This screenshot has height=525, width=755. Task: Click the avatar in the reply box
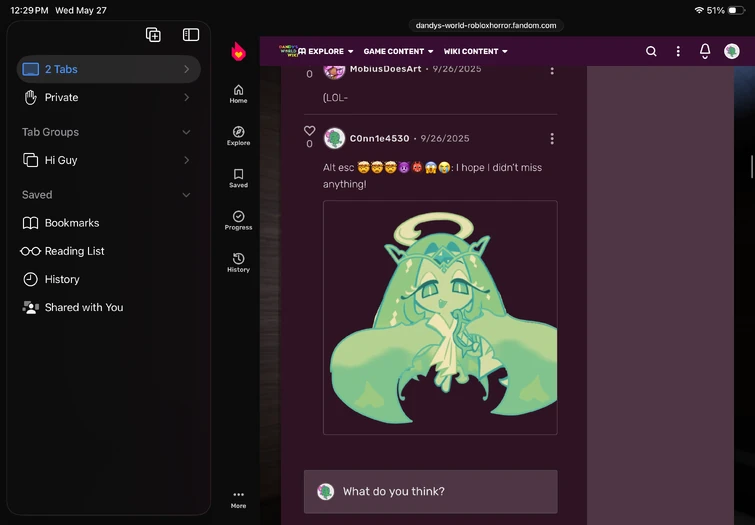[325, 492]
